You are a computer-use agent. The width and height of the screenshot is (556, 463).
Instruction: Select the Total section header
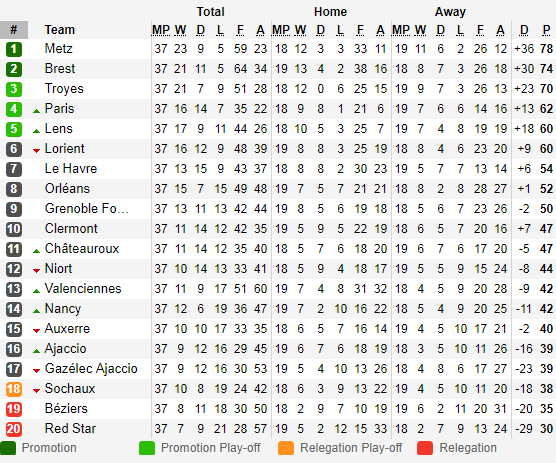pyautogui.click(x=211, y=12)
